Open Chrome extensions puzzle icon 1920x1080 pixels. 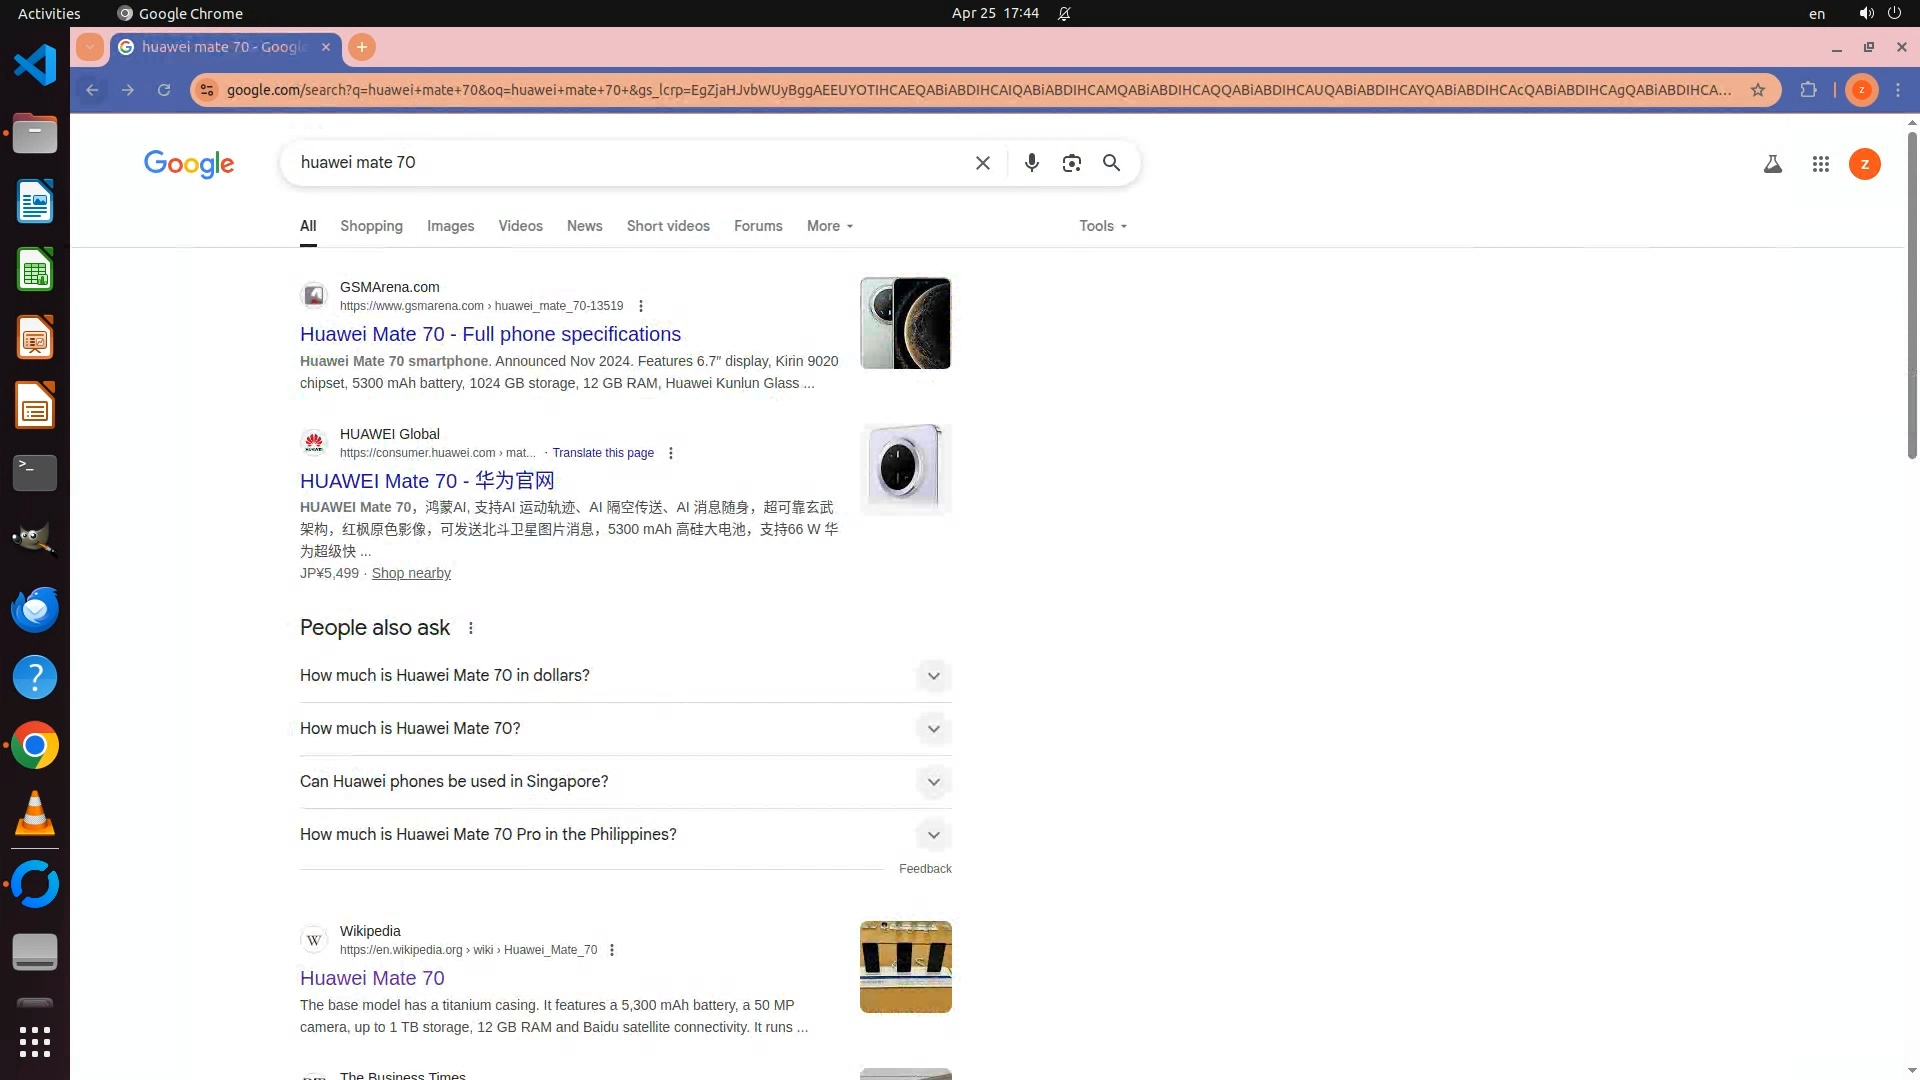pyautogui.click(x=1808, y=90)
